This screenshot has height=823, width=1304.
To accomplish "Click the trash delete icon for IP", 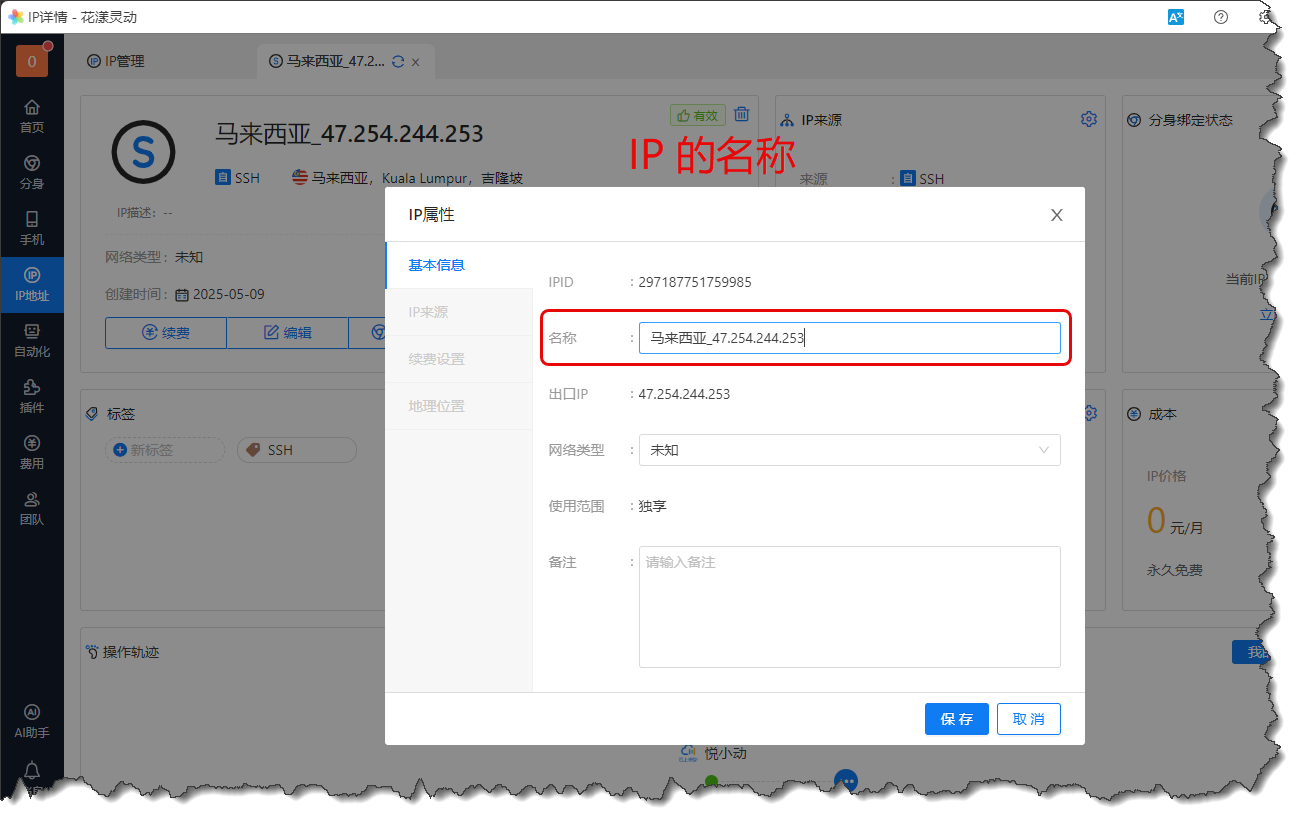I will point(742,114).
